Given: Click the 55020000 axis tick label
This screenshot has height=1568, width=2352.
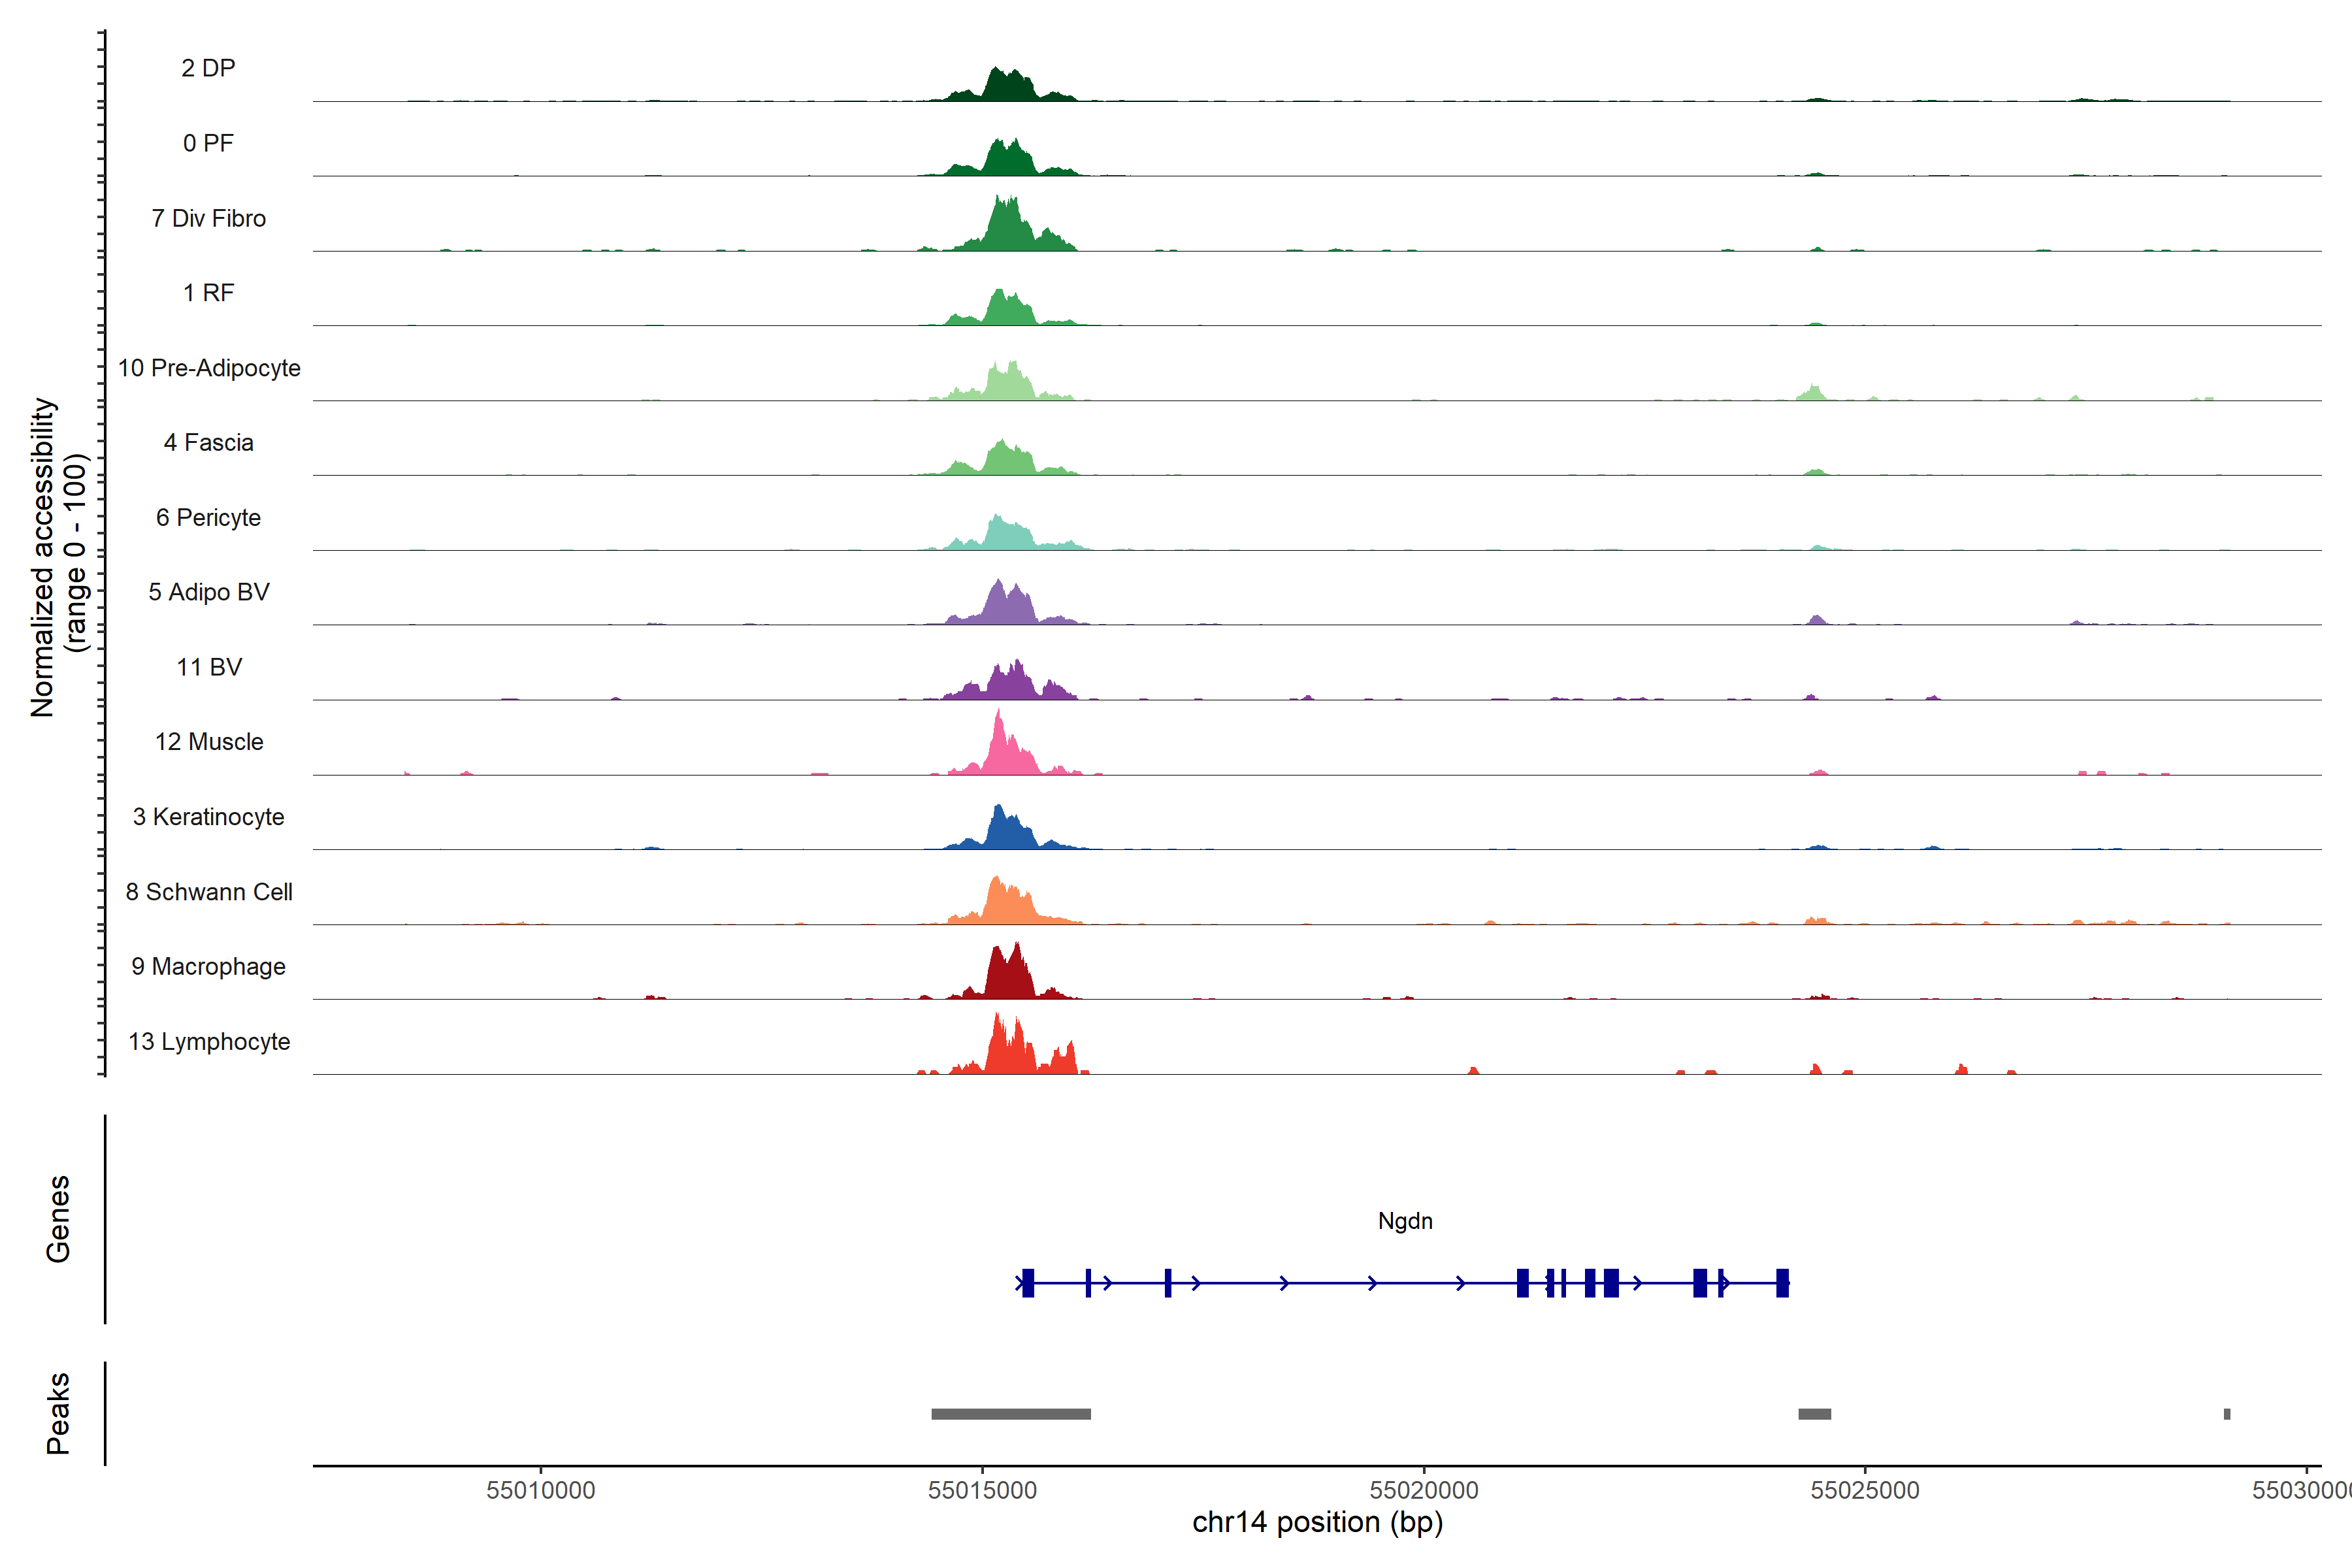Looking at the screenshot, I should pyautogui.click(x=1423, y=1490).
